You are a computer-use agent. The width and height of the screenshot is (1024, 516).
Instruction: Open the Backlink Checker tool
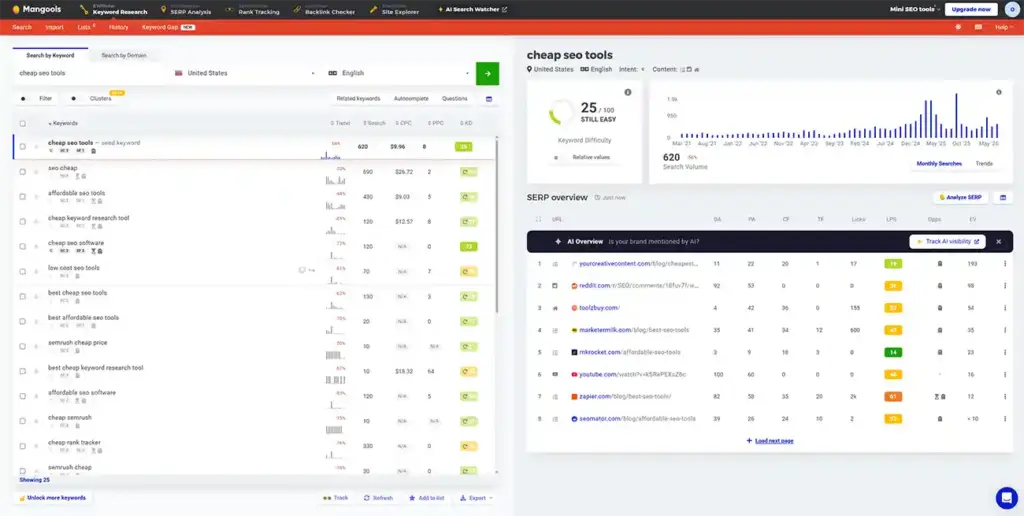324,10
